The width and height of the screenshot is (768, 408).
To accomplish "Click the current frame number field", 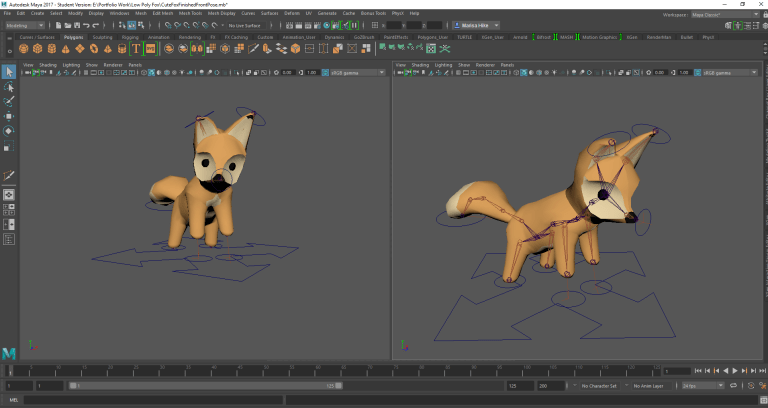I will 677,371.
